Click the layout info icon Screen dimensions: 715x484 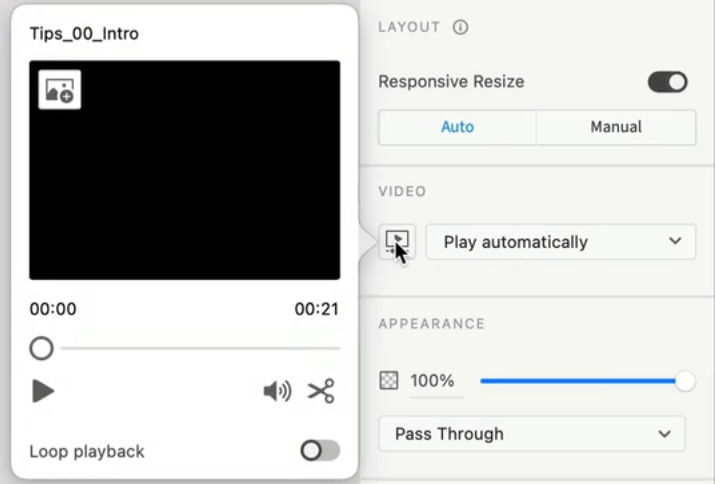click(460, 27)
